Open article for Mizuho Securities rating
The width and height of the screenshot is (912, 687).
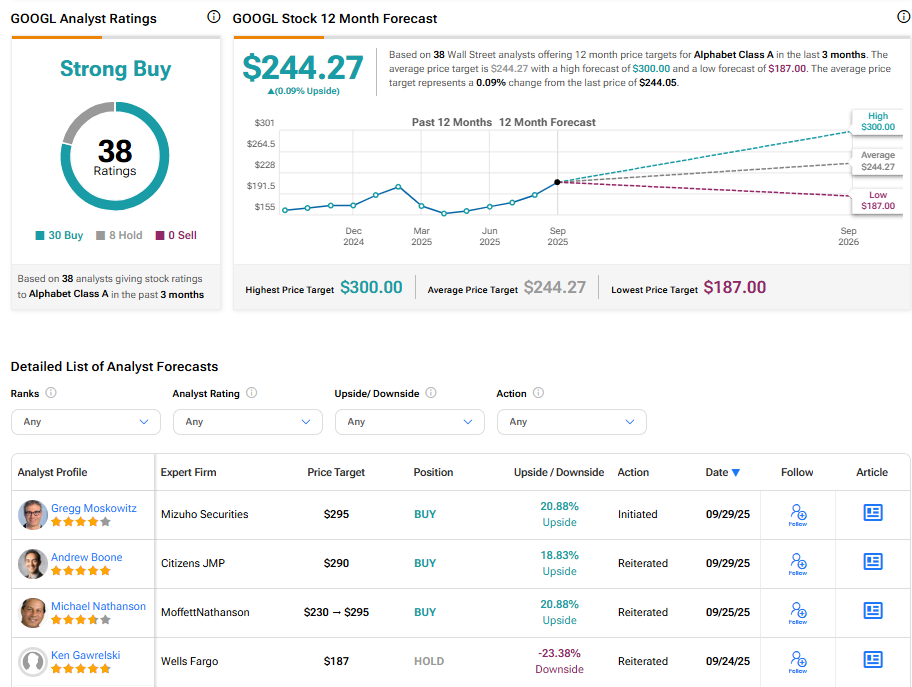[x=873, y=513]
